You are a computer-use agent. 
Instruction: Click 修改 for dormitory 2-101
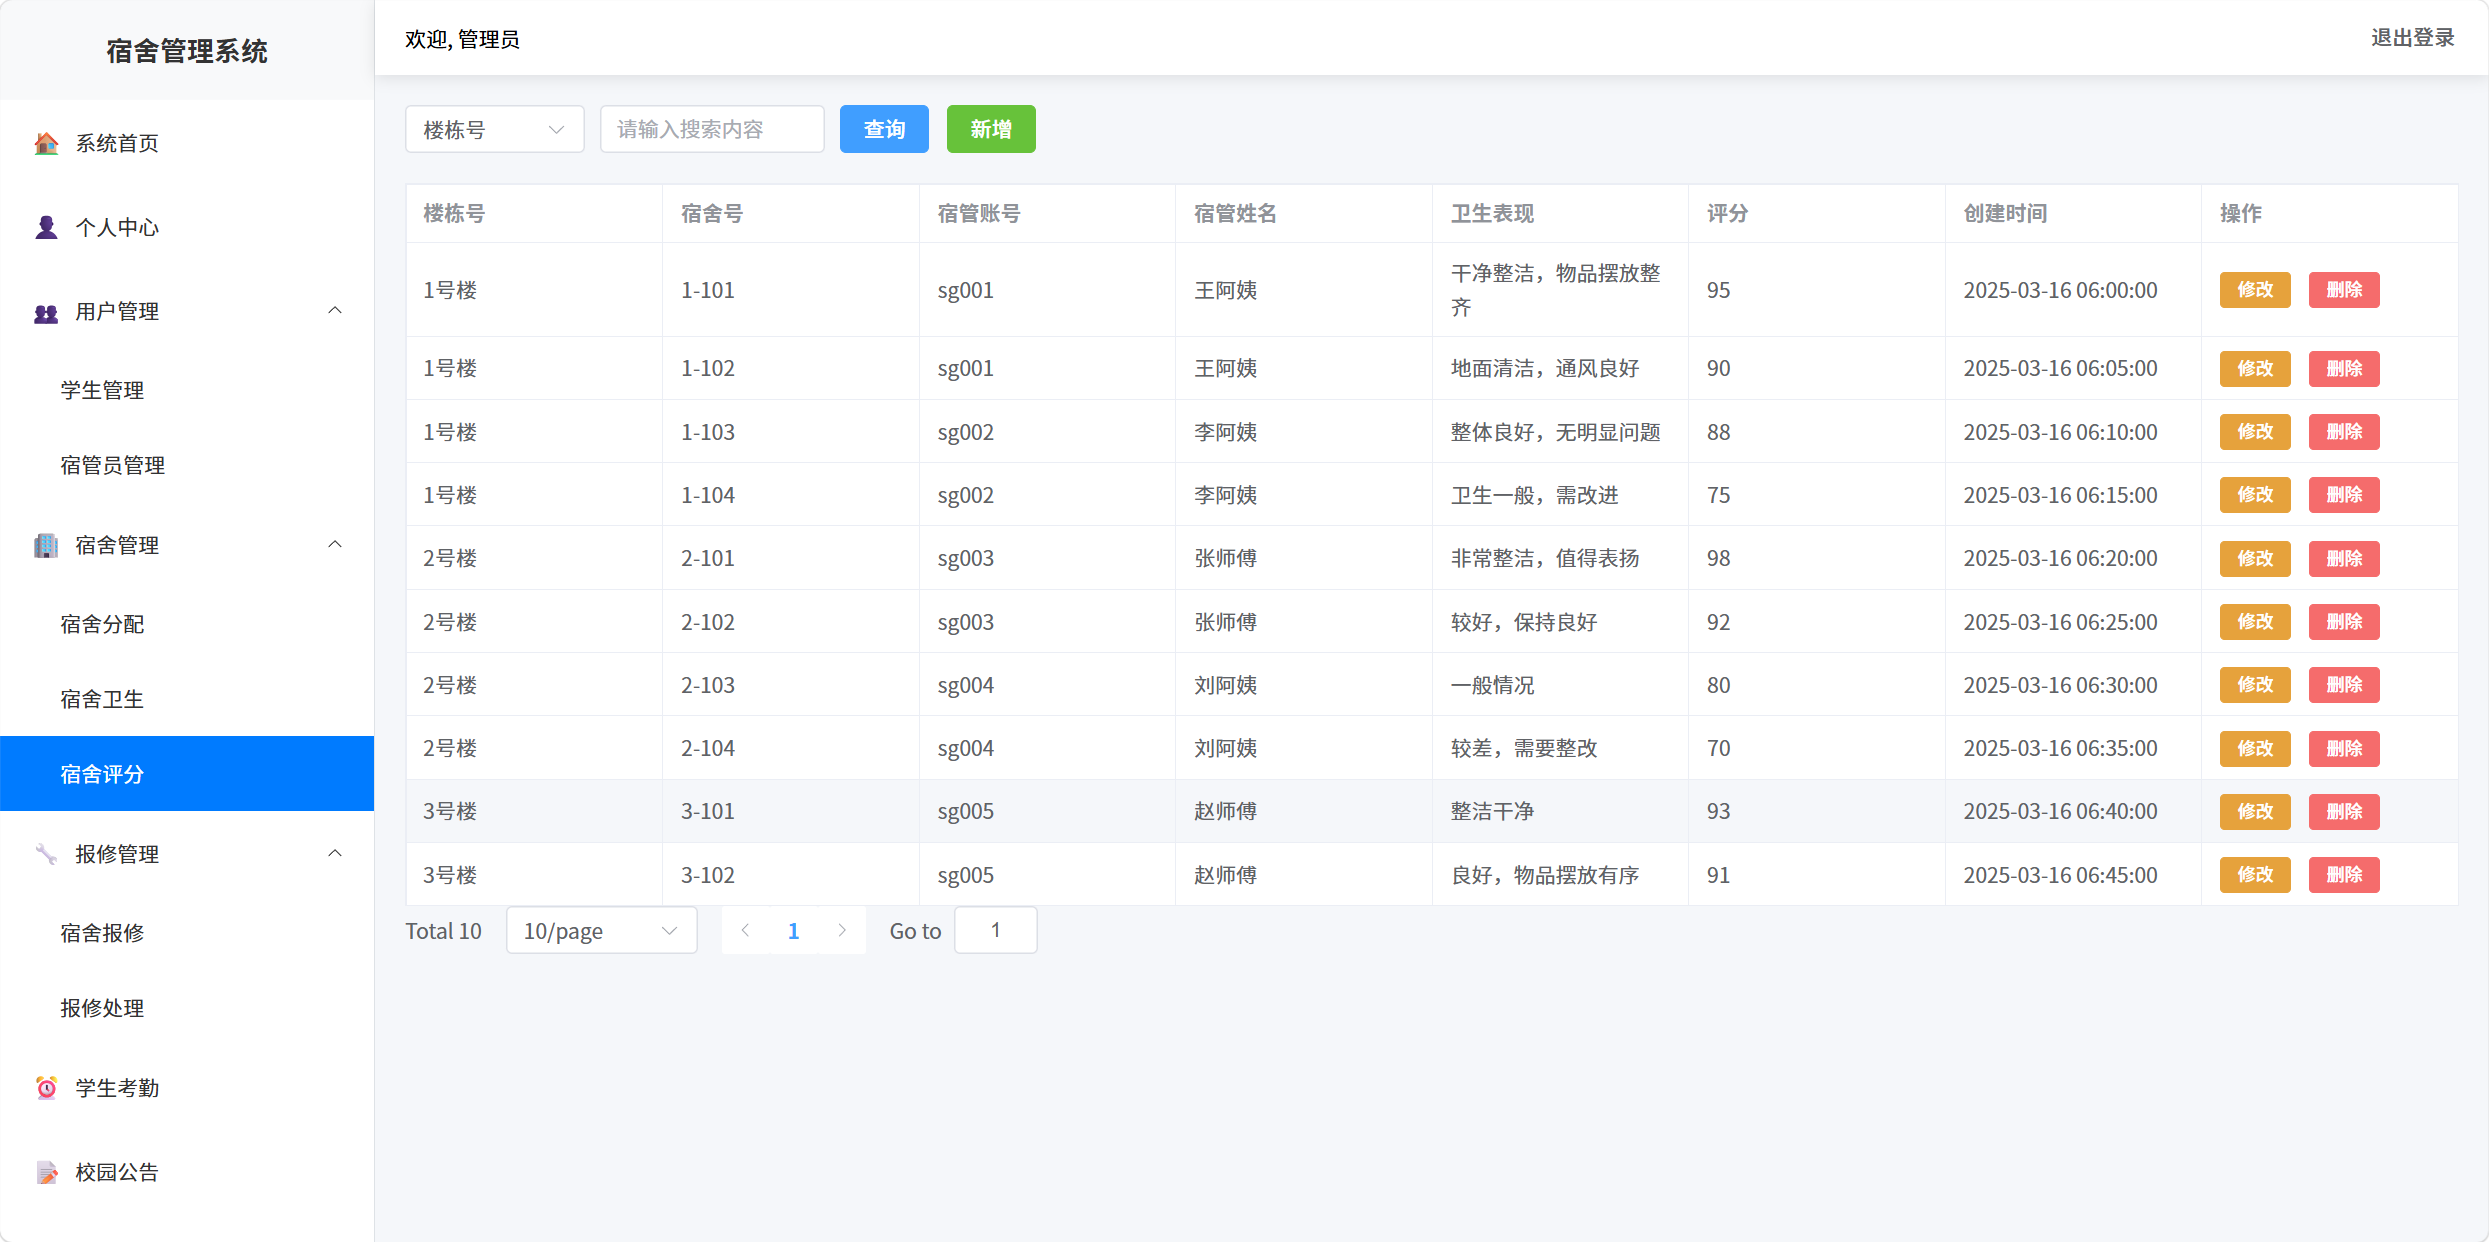tap(2254, 558)
